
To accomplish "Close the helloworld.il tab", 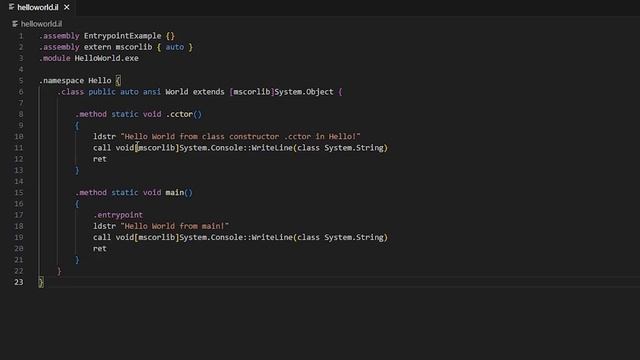I will [67, 7].
